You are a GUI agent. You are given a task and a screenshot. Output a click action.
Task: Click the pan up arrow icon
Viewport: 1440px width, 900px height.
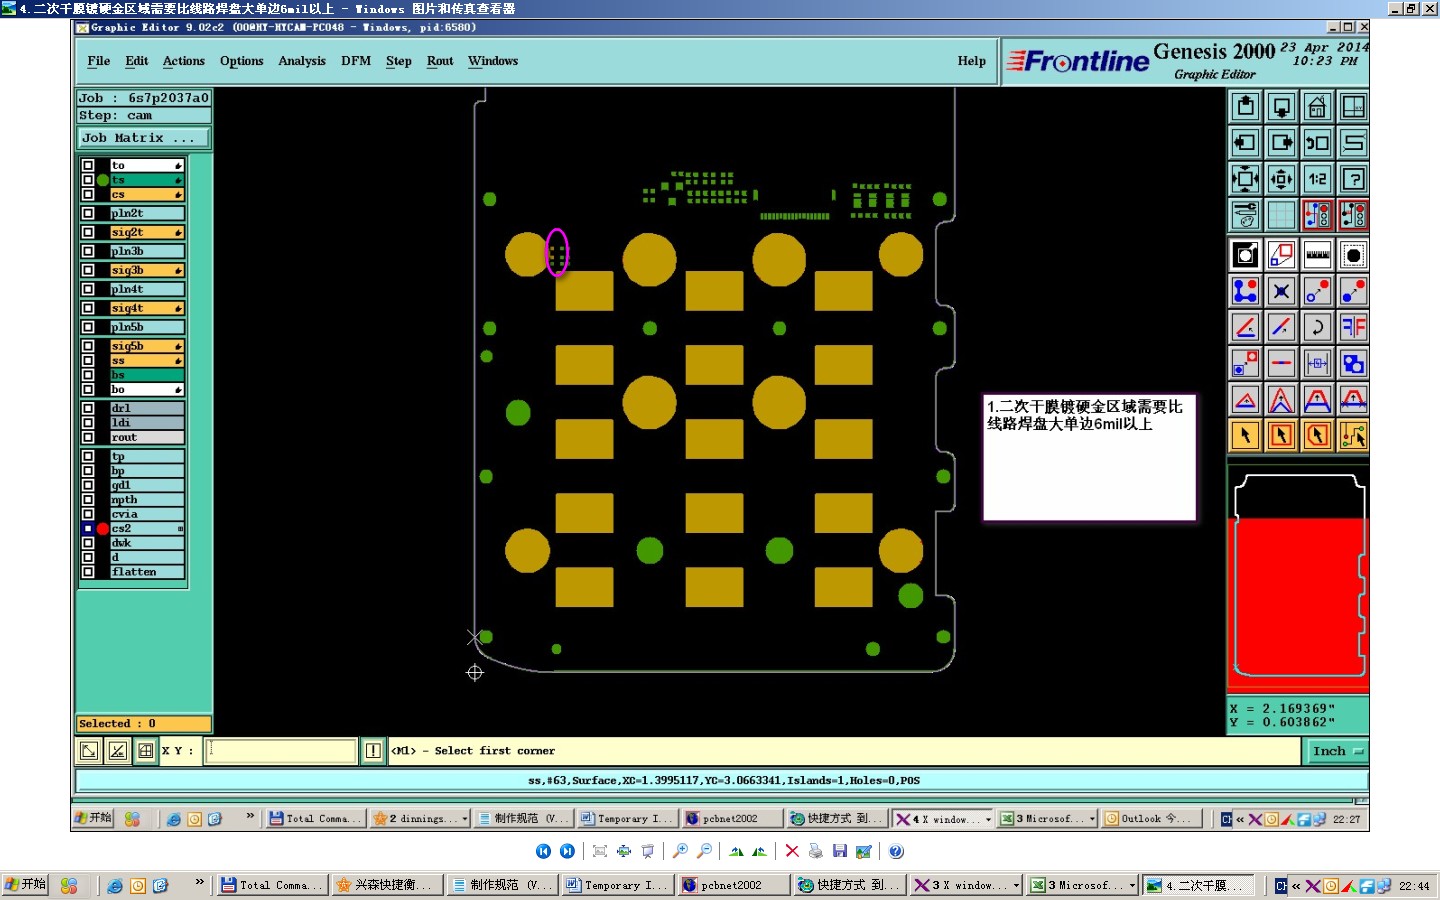[x=1245, y=107]
